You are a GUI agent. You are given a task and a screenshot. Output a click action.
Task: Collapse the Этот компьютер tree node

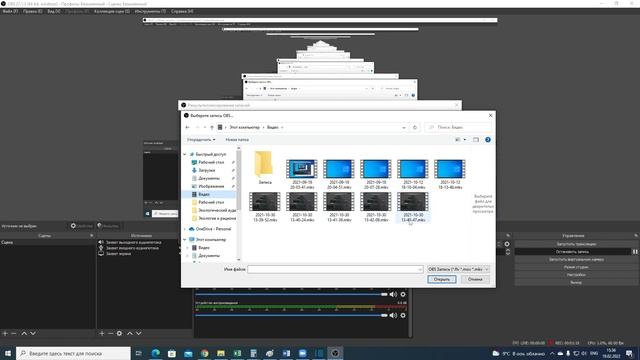(185, 240)
